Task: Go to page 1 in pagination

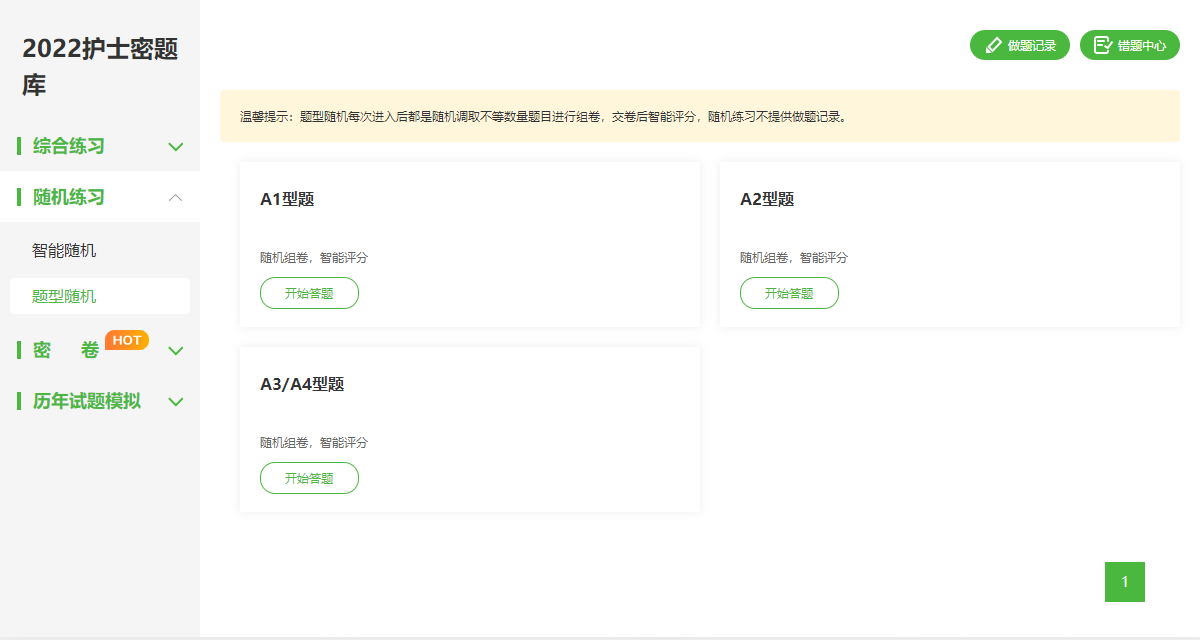Action: 1124,582
